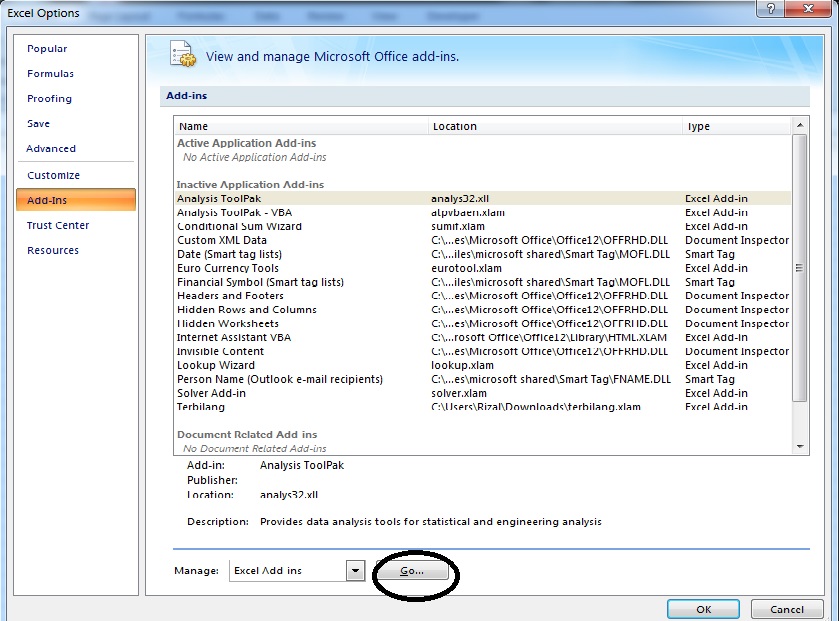Image resolution: width=839 pixels, height=621 pixels.
Task: Open the Resources category
Action: (x=53, y=250)
